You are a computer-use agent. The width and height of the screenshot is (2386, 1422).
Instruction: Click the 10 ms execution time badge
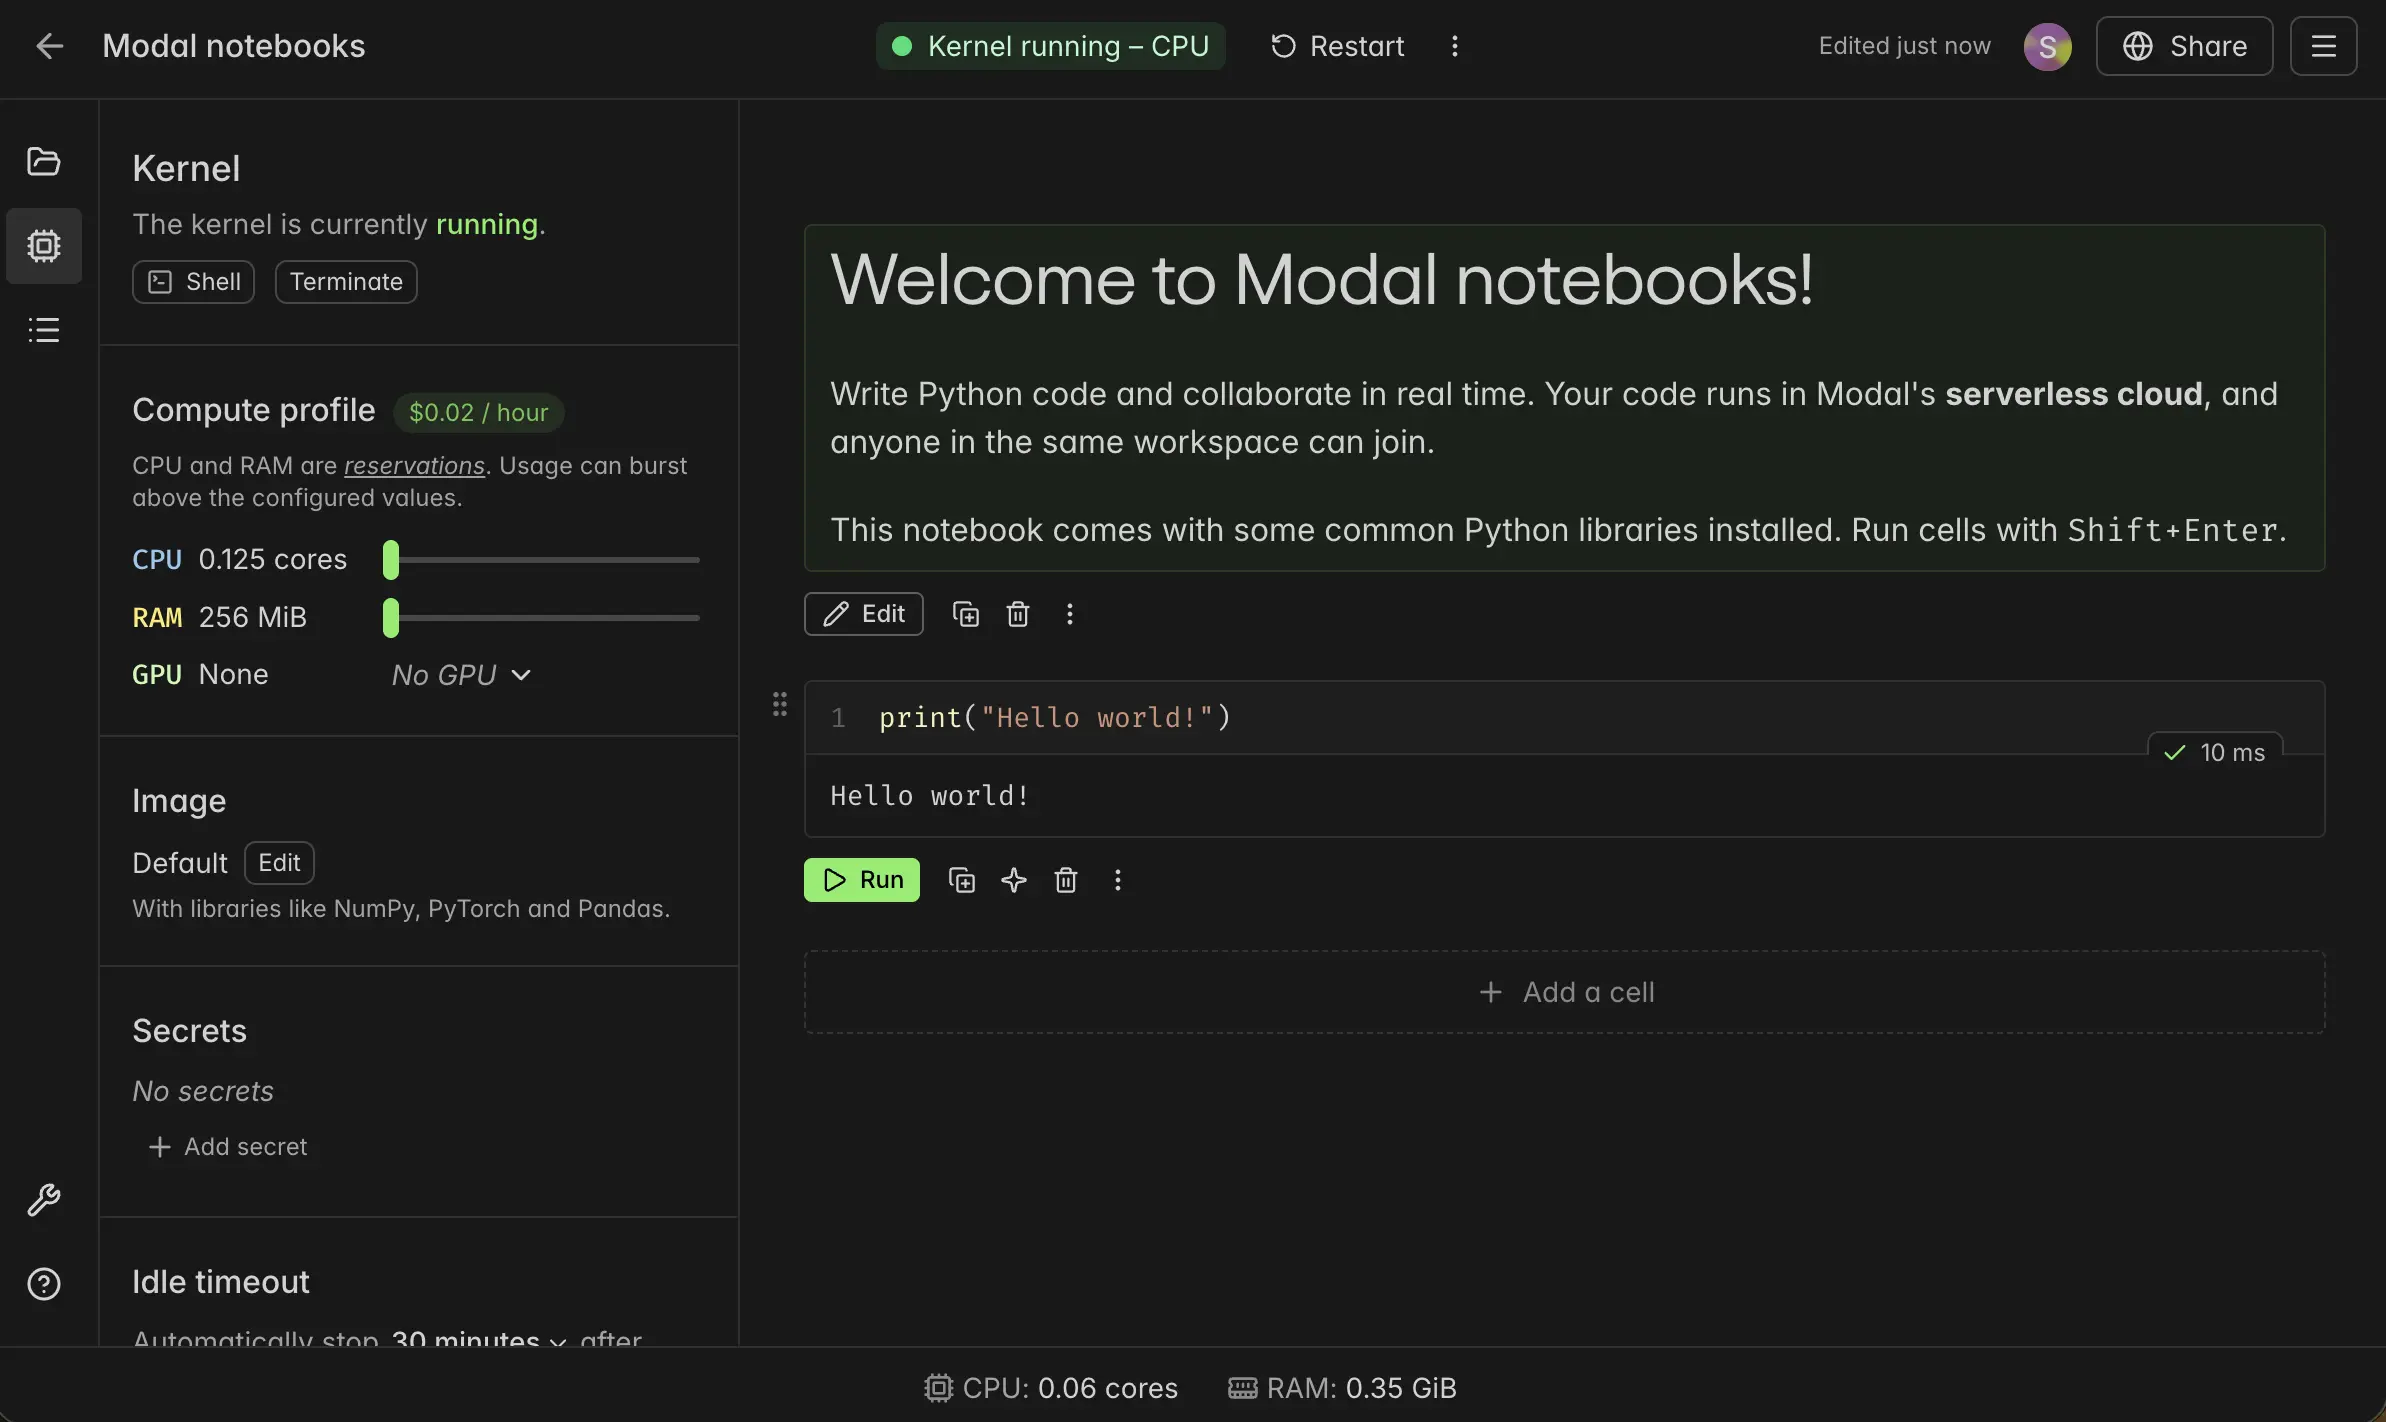2215,753
